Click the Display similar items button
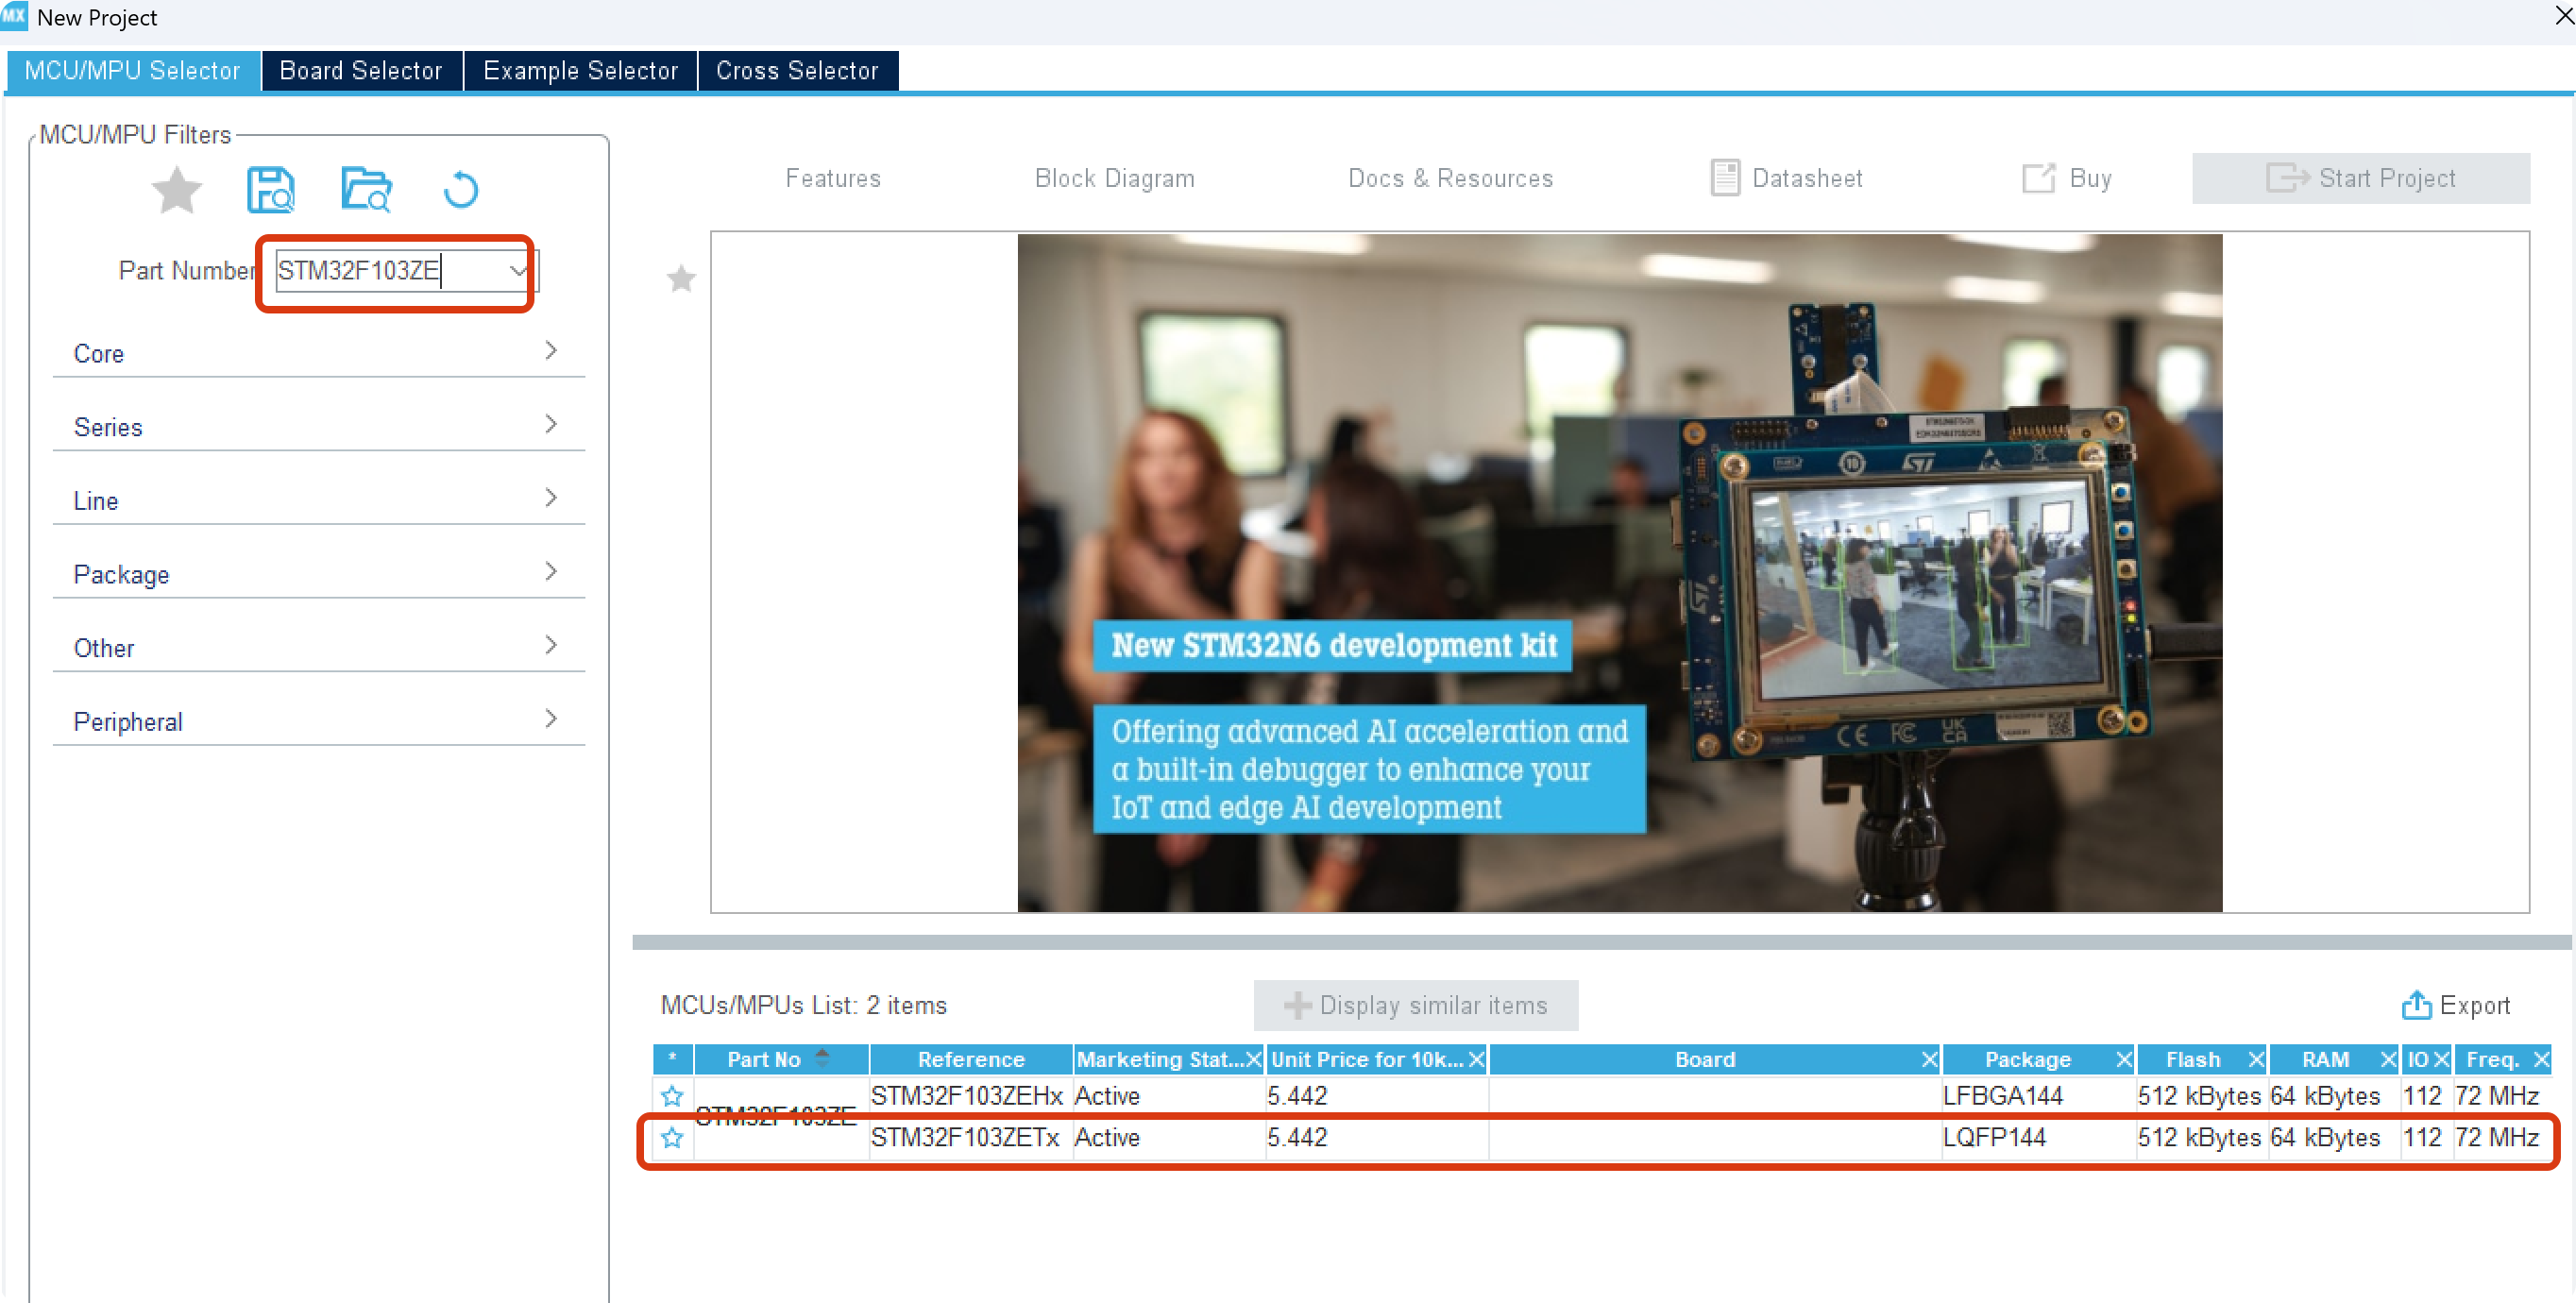This screenshot has width=2576, height=1303. [1415, 1005]
